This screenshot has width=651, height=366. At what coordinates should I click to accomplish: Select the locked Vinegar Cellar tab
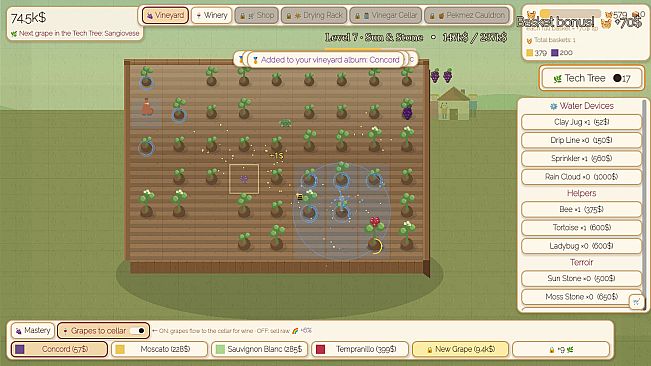point(386,15)
